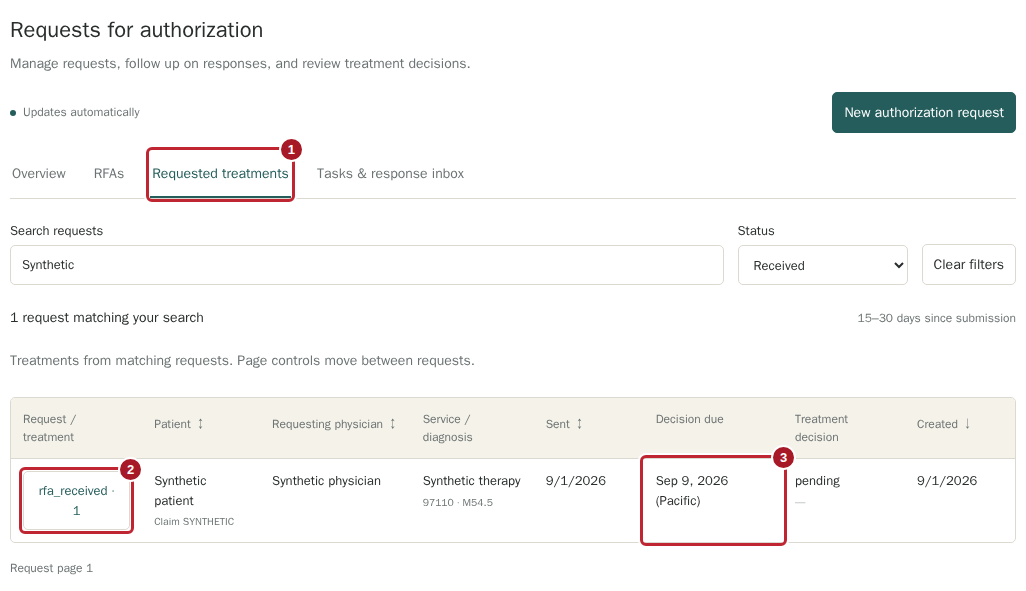
Task: Click 15–30 days since submission text
Action: point(936,318)
